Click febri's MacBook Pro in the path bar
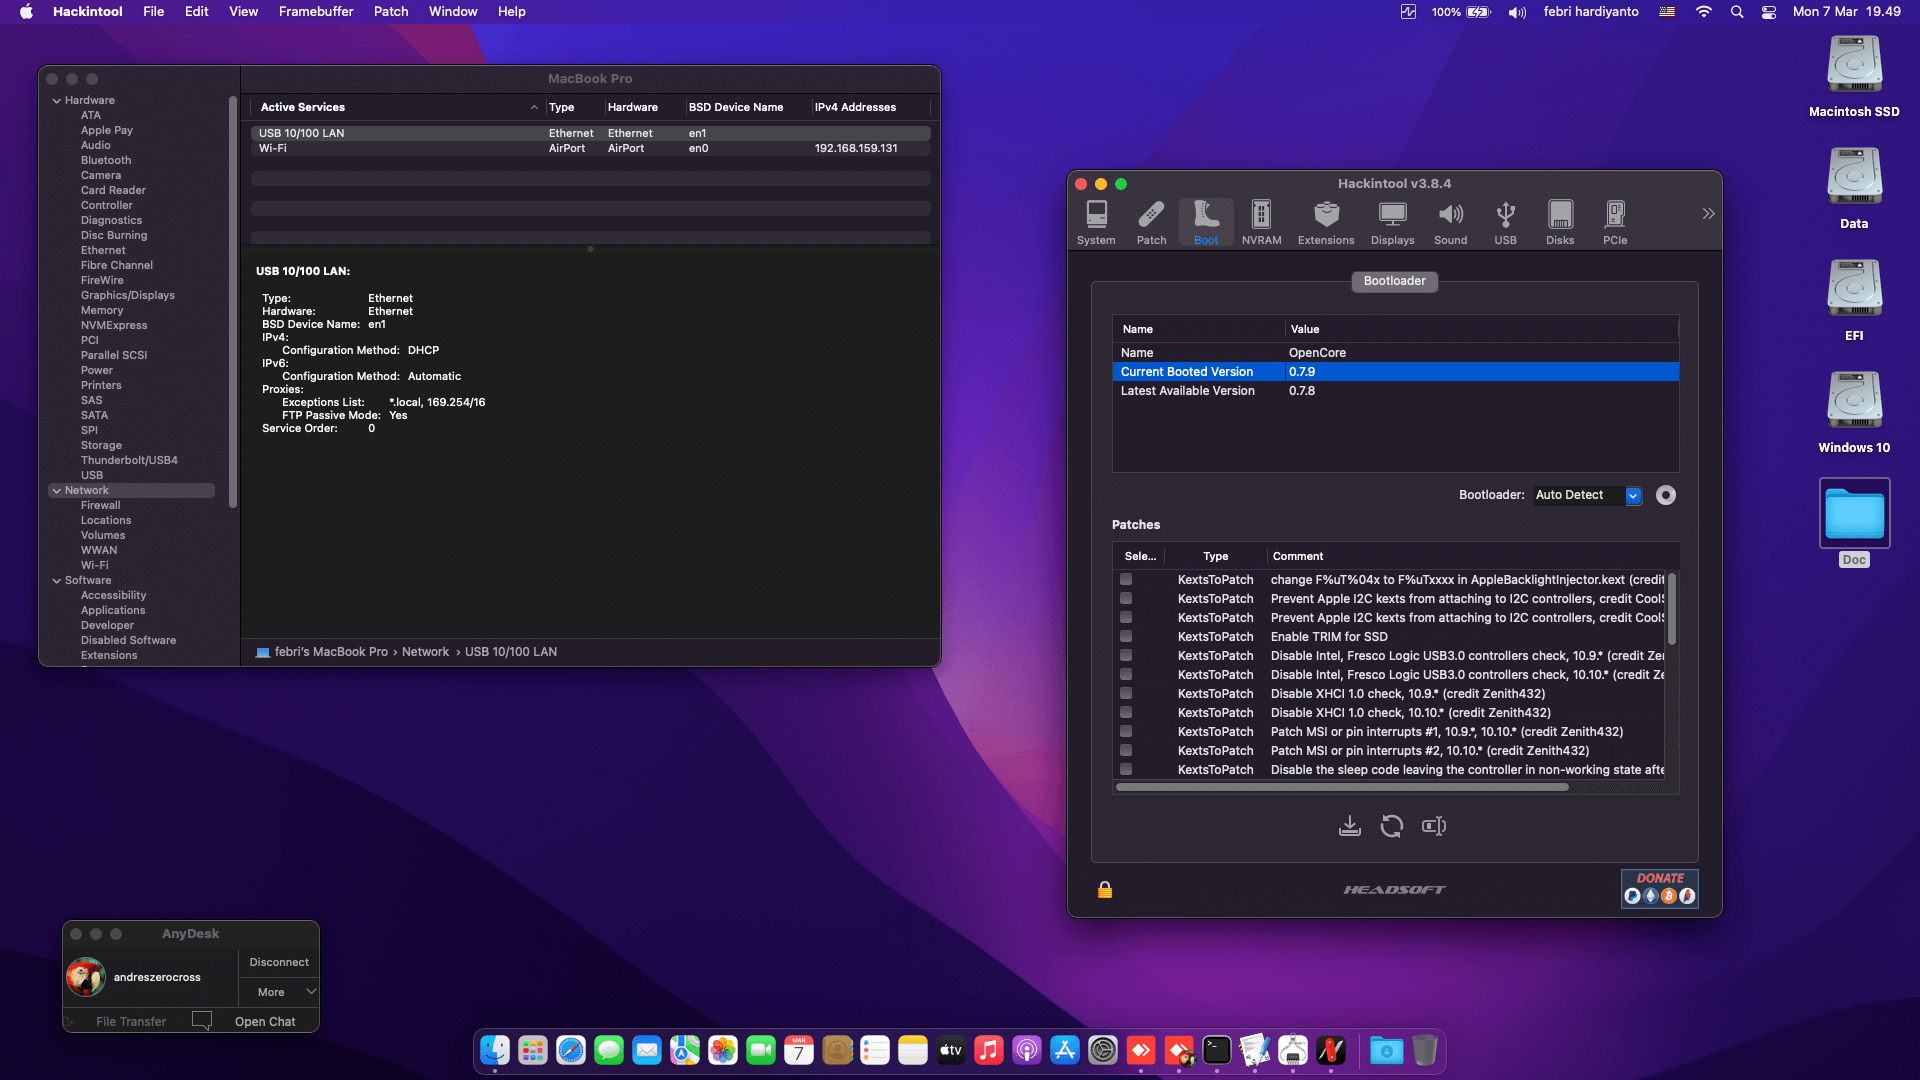Image resolution: width=1920 pixels, height=1080 pixels. coord(331,652)
